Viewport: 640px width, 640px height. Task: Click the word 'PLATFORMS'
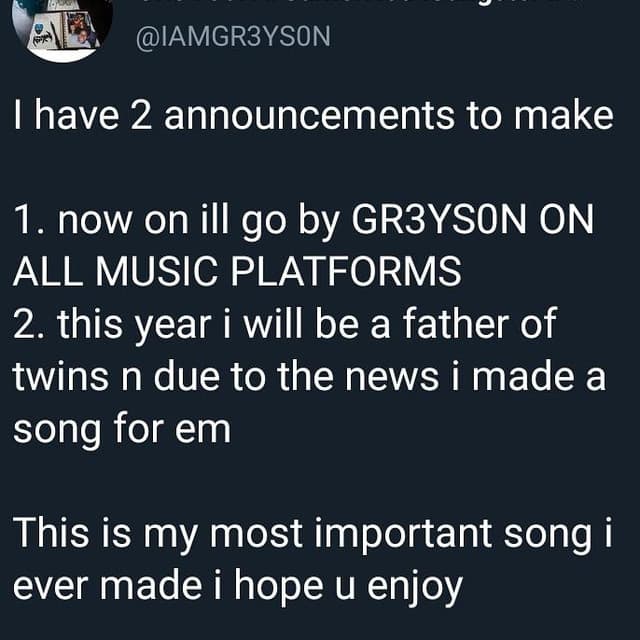tap(347, 271)
